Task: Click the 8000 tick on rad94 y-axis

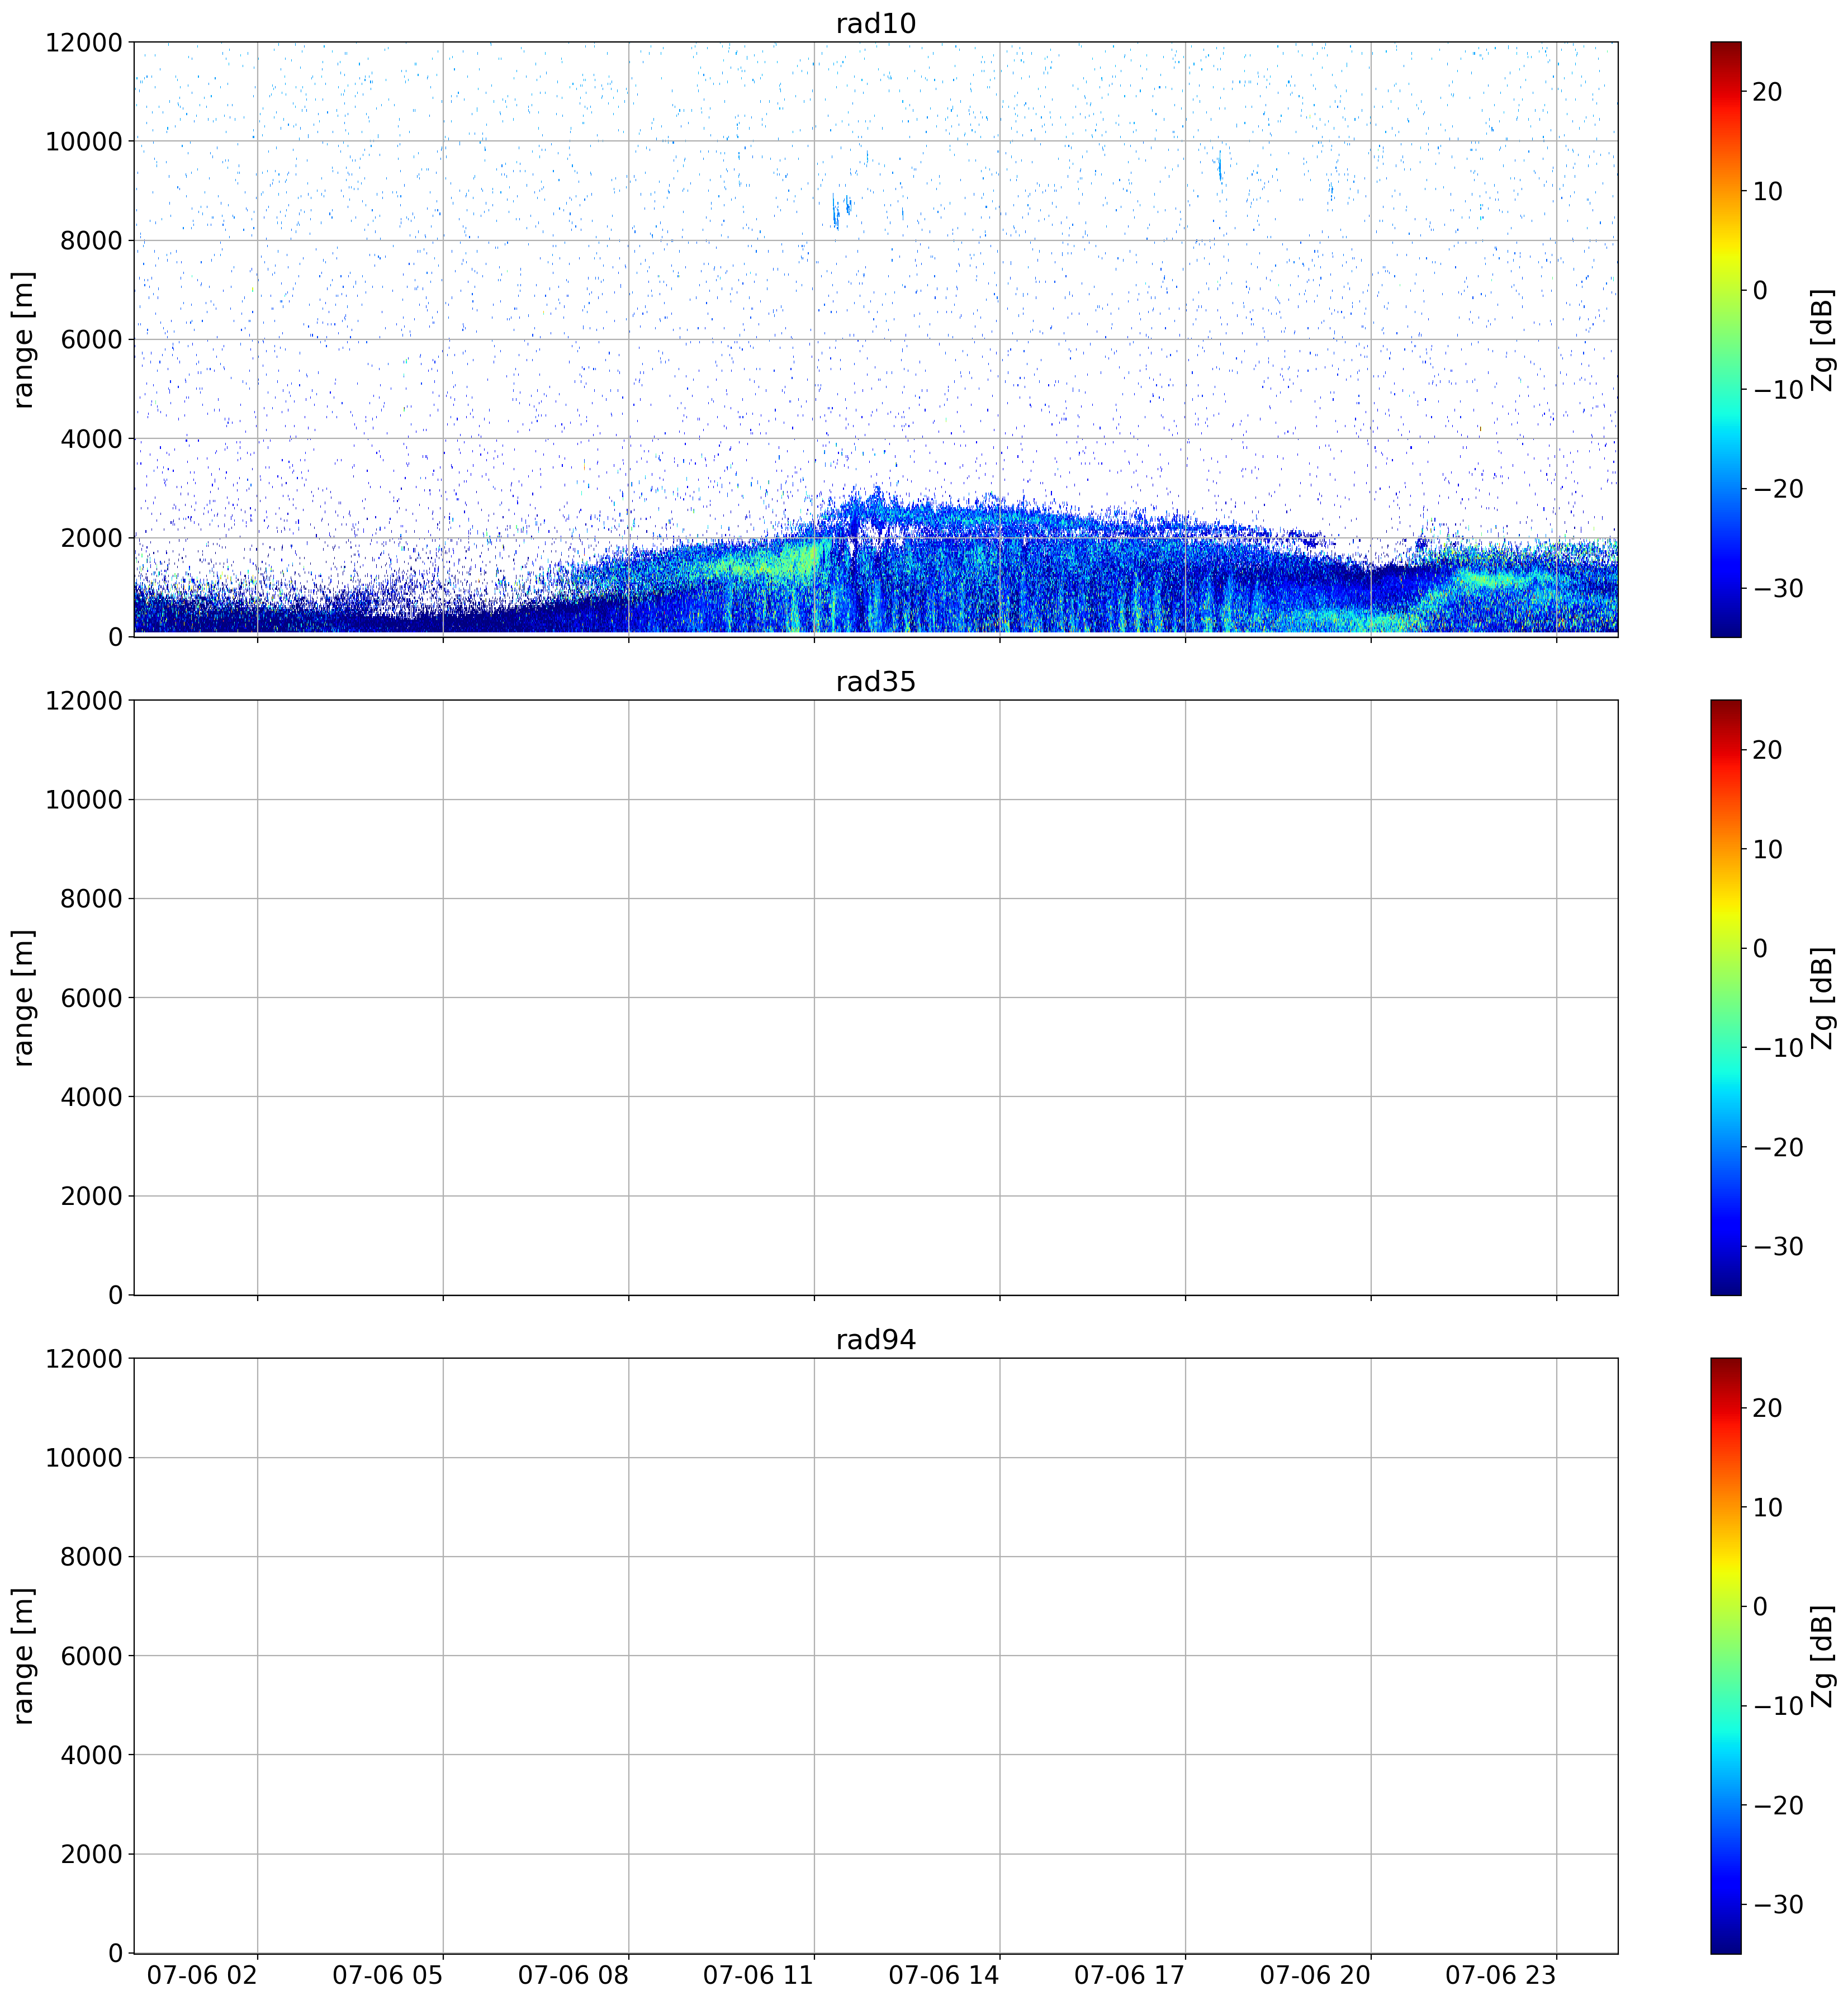Action: (91, 1557)
